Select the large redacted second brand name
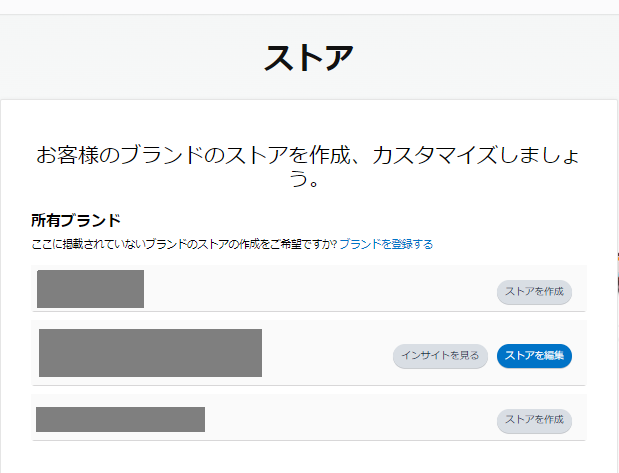This screenshot has width=619, height=473. pyautogui.click(x=150, y=353)
